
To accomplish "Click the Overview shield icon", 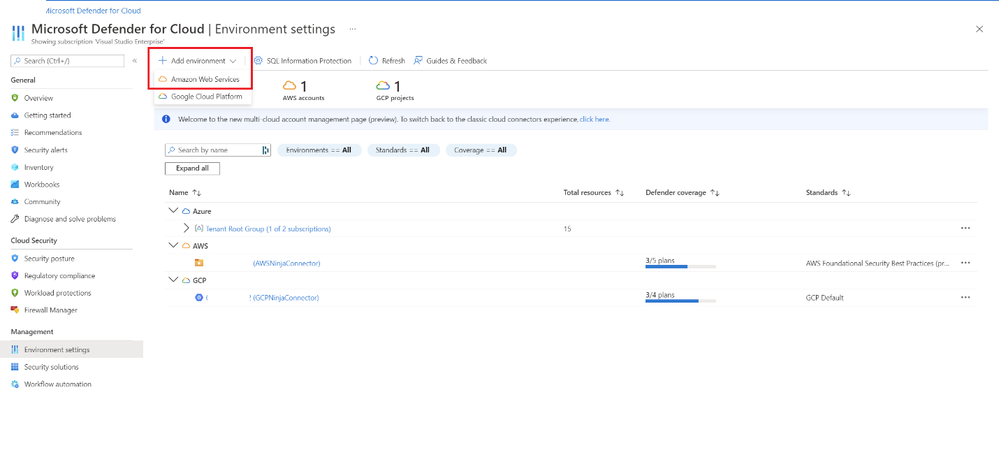I will click(x=15, y=98).
